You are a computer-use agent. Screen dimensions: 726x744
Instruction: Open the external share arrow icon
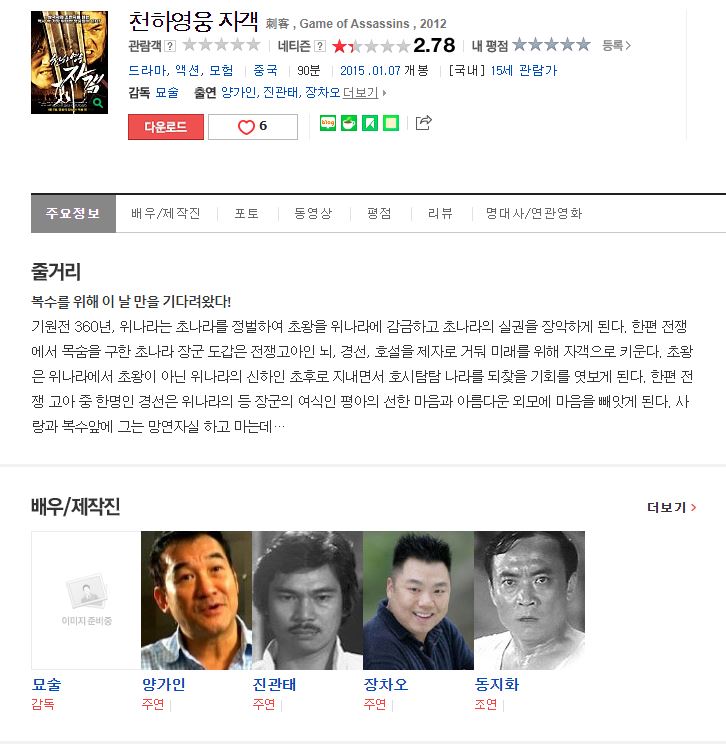[x=423, y=122]
